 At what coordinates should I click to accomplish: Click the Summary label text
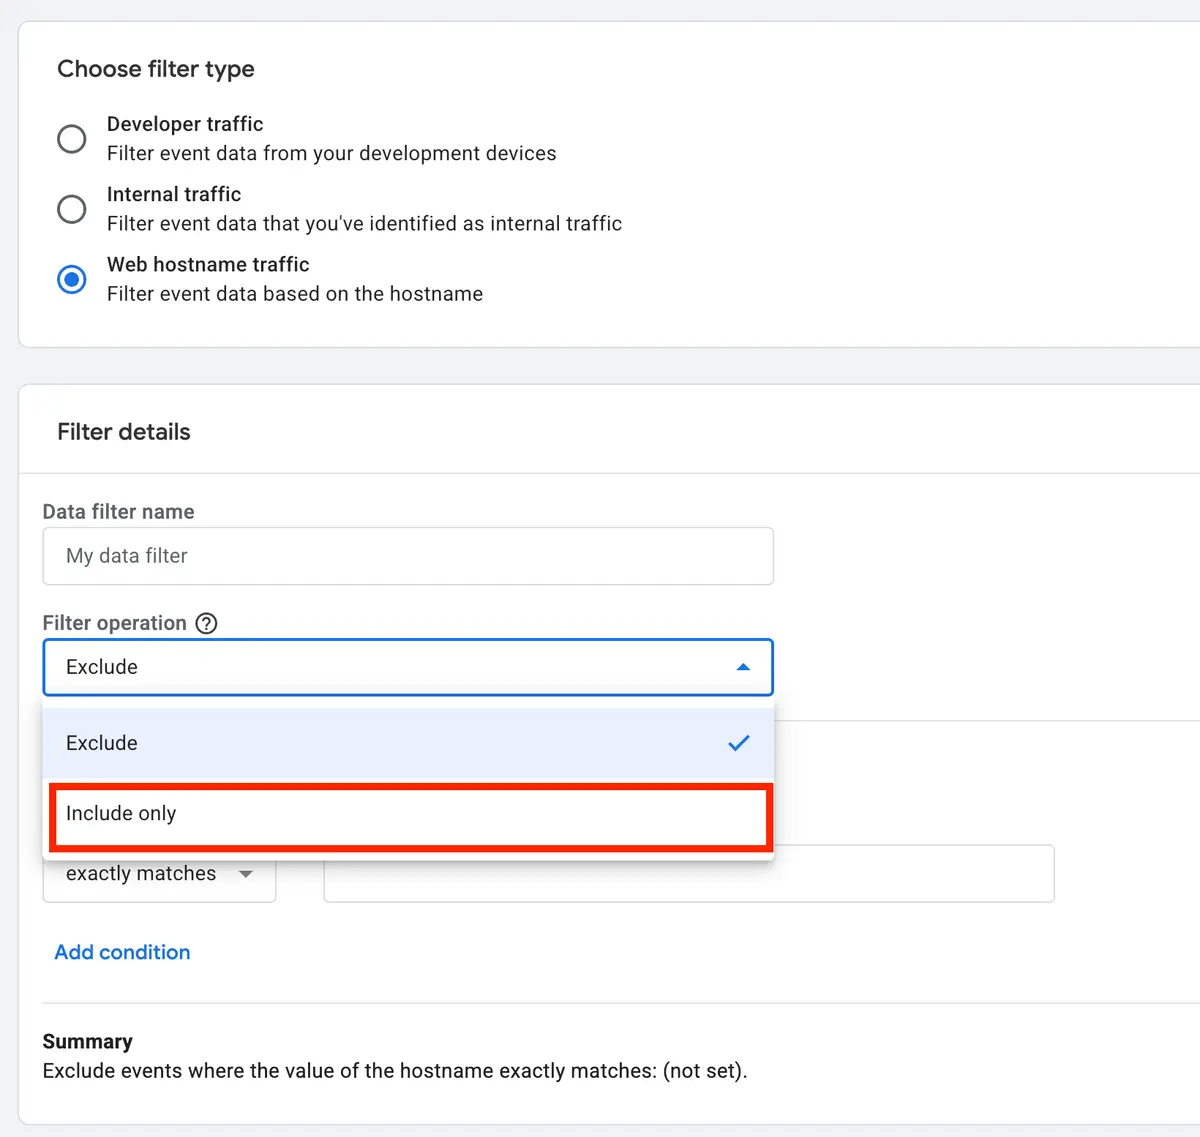(x=87, y=1041)
